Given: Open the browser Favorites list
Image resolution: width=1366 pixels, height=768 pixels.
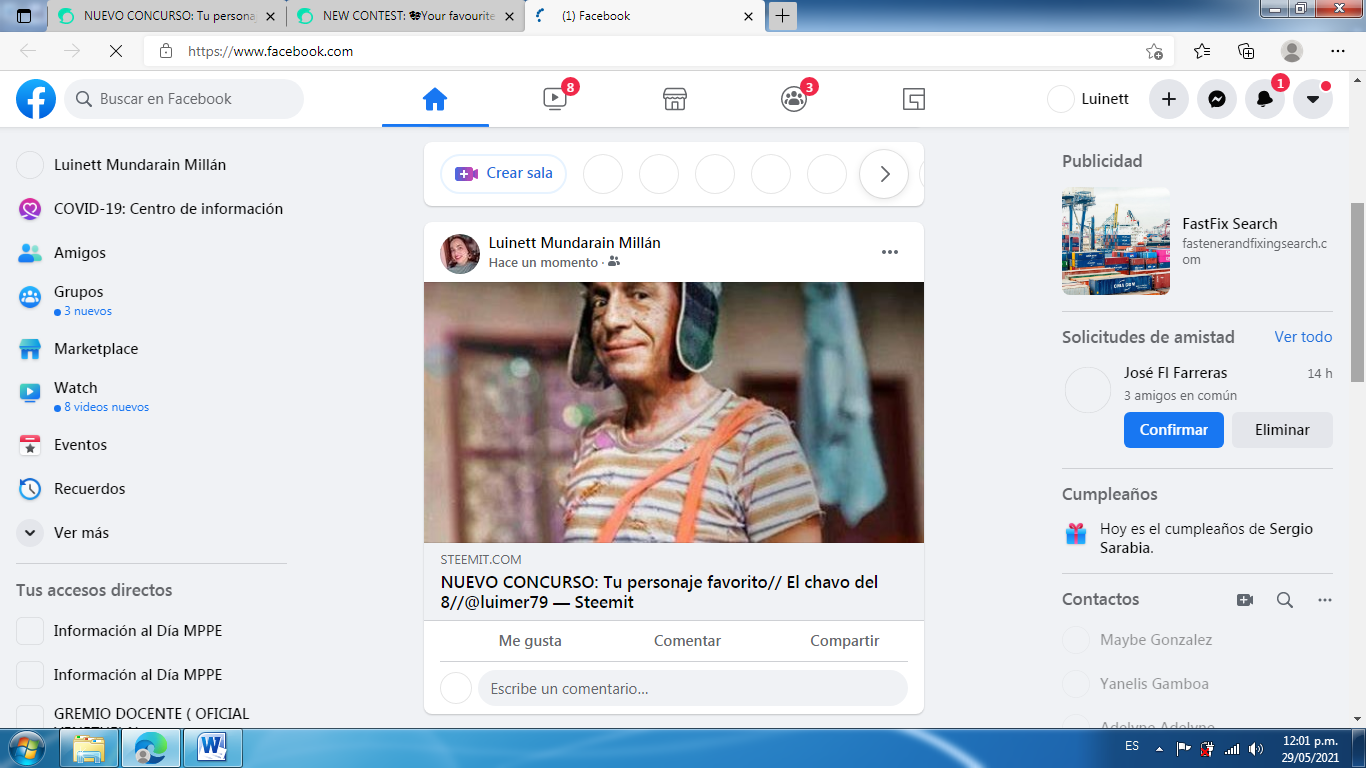Looking at the screenshot, I should click(x=1201, y=51).
